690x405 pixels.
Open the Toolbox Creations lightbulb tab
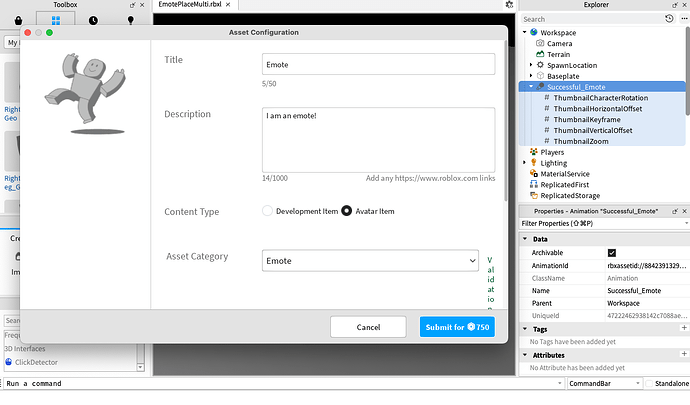[x=129, y=20]
